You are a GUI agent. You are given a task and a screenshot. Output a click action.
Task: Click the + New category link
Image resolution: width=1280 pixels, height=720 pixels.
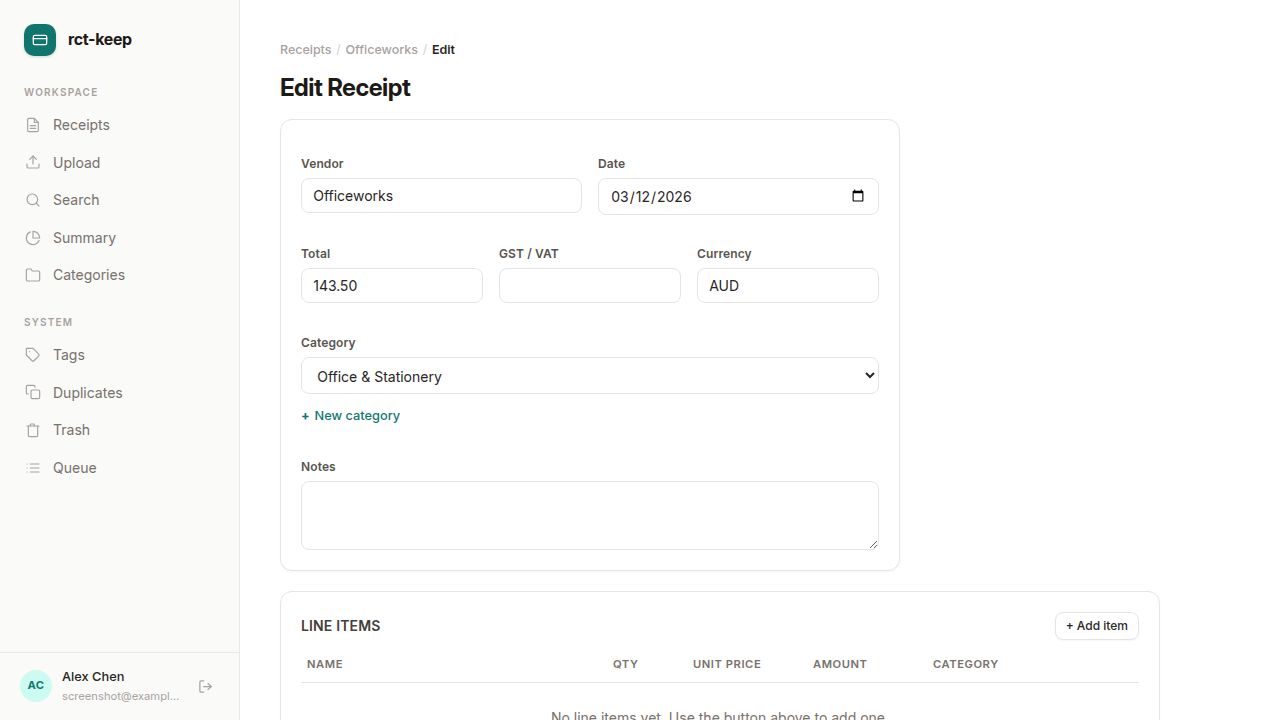350,415
